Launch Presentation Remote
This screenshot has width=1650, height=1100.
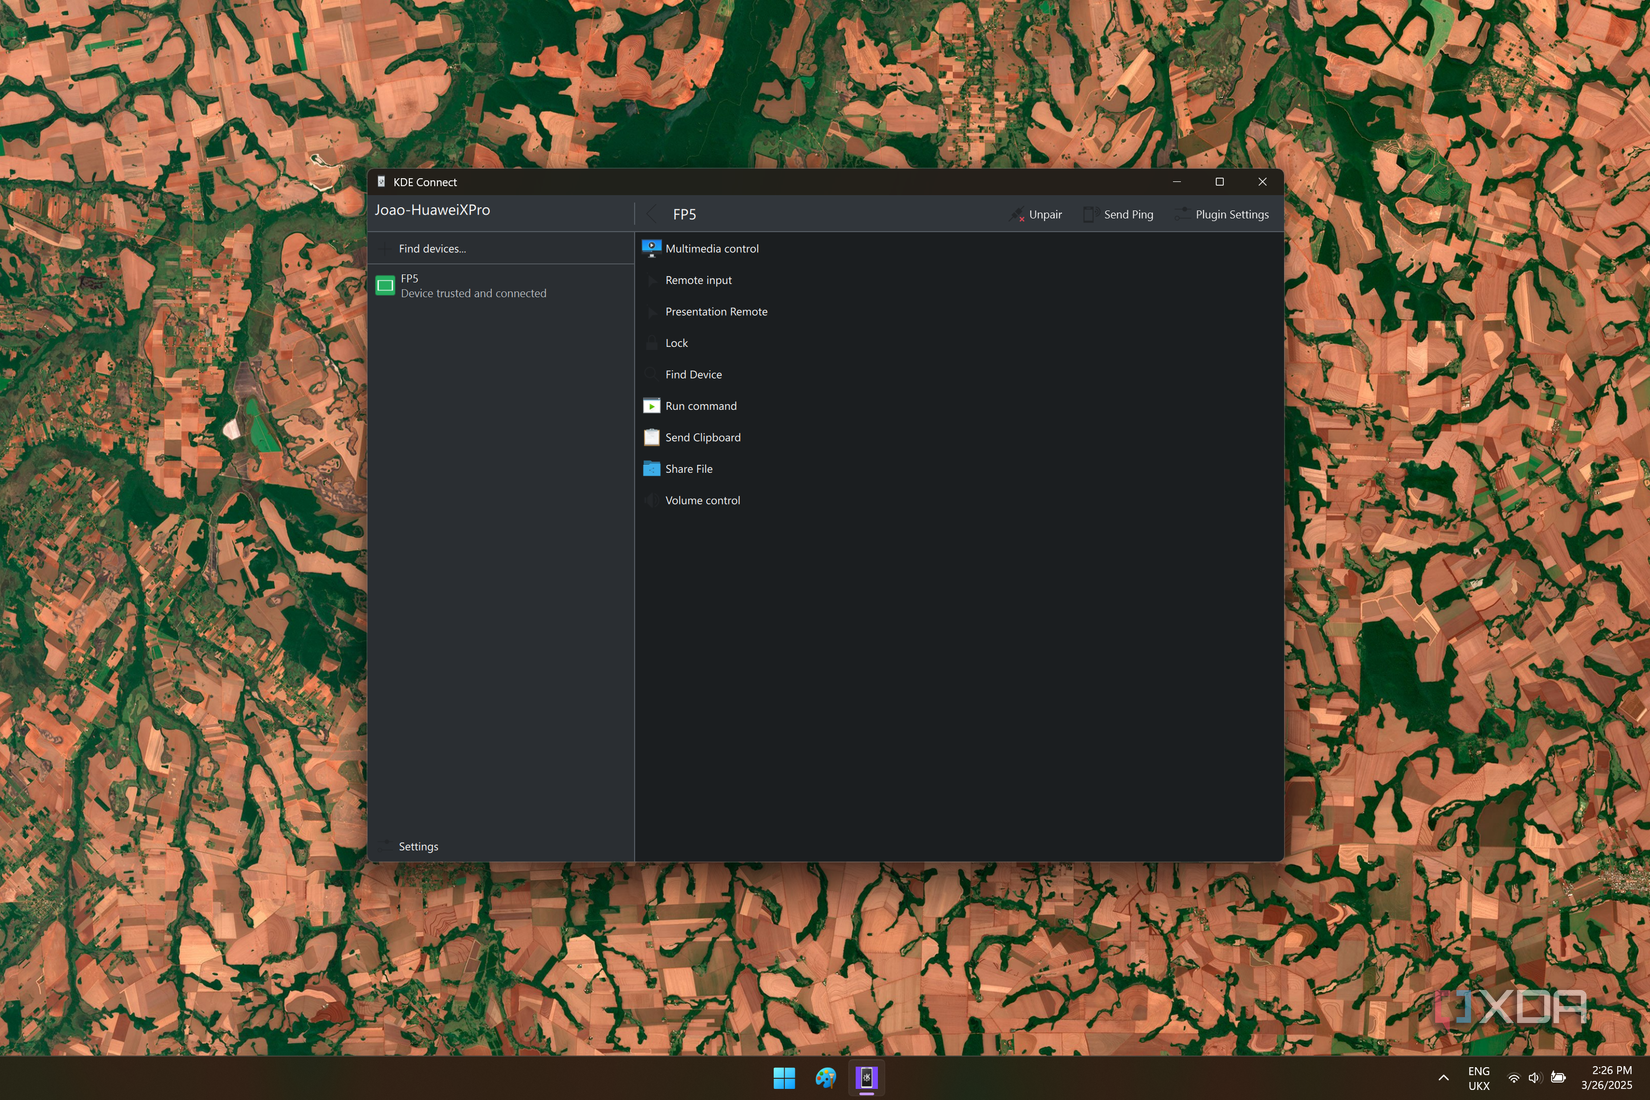click(958, 311)
